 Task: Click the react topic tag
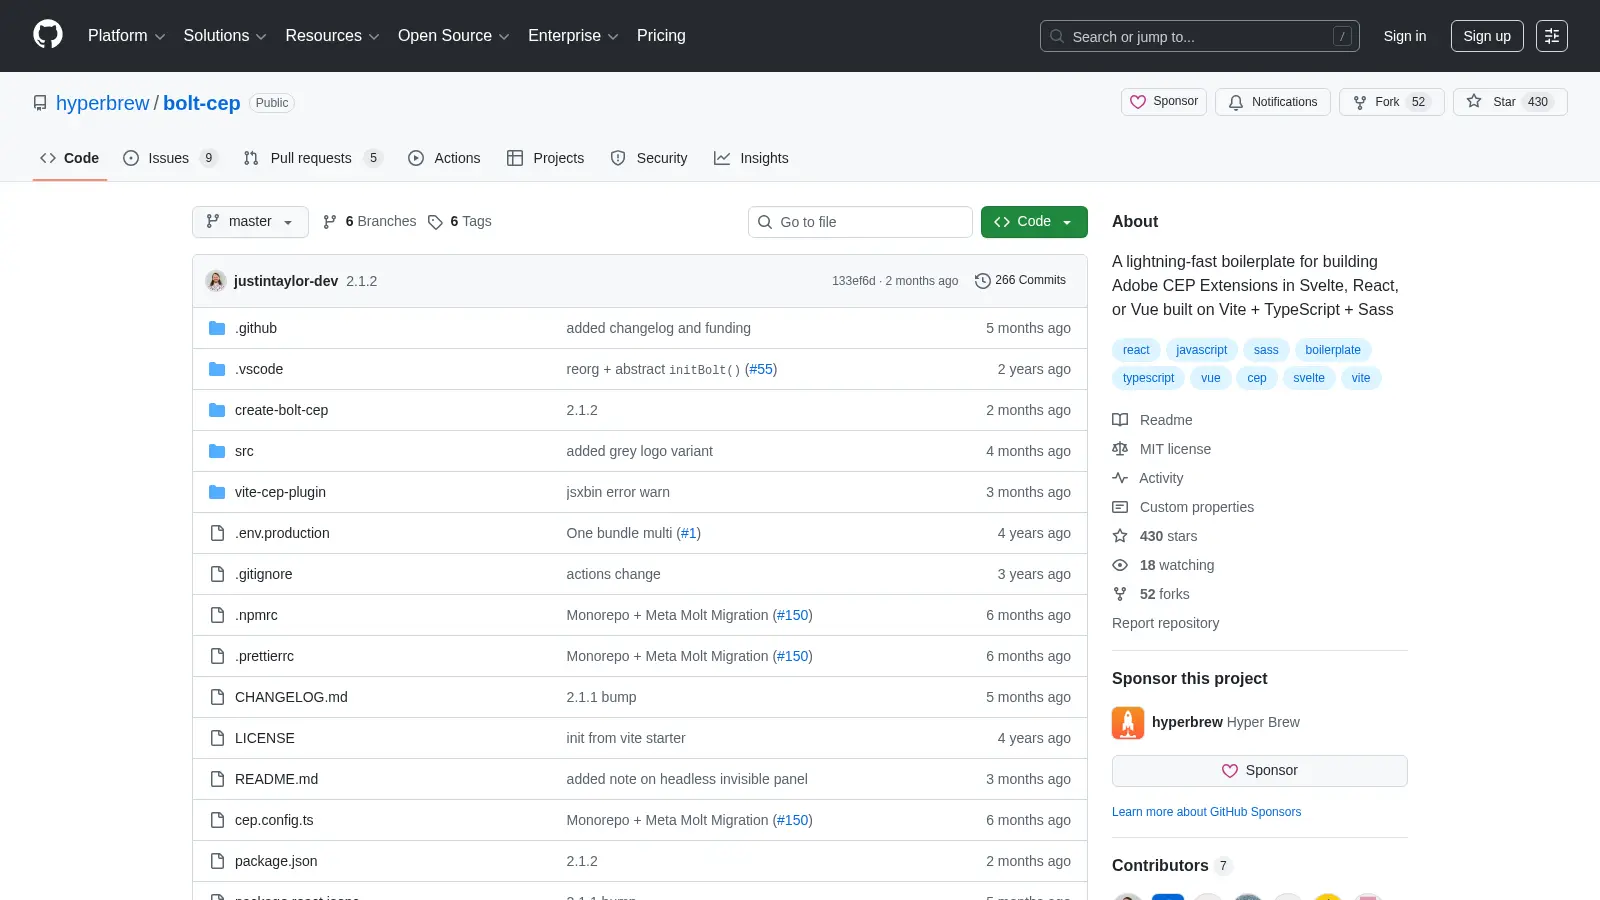point(1136,350)
